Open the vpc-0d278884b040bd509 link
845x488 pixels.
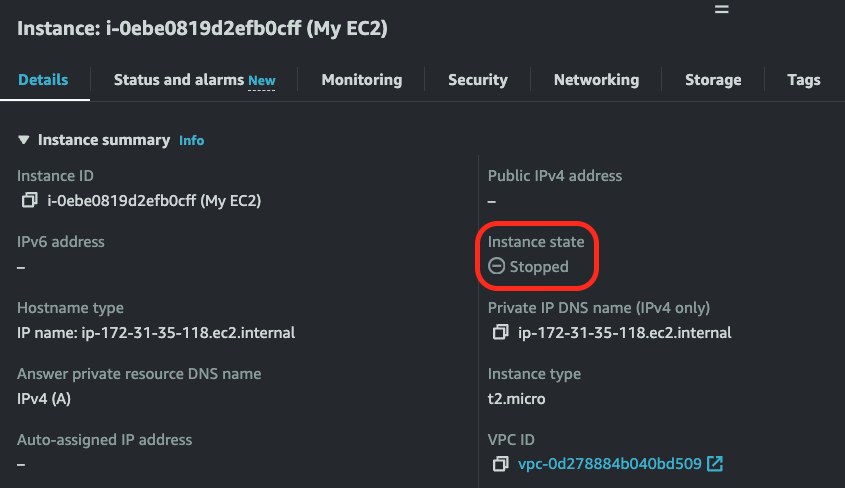[609, 464]
